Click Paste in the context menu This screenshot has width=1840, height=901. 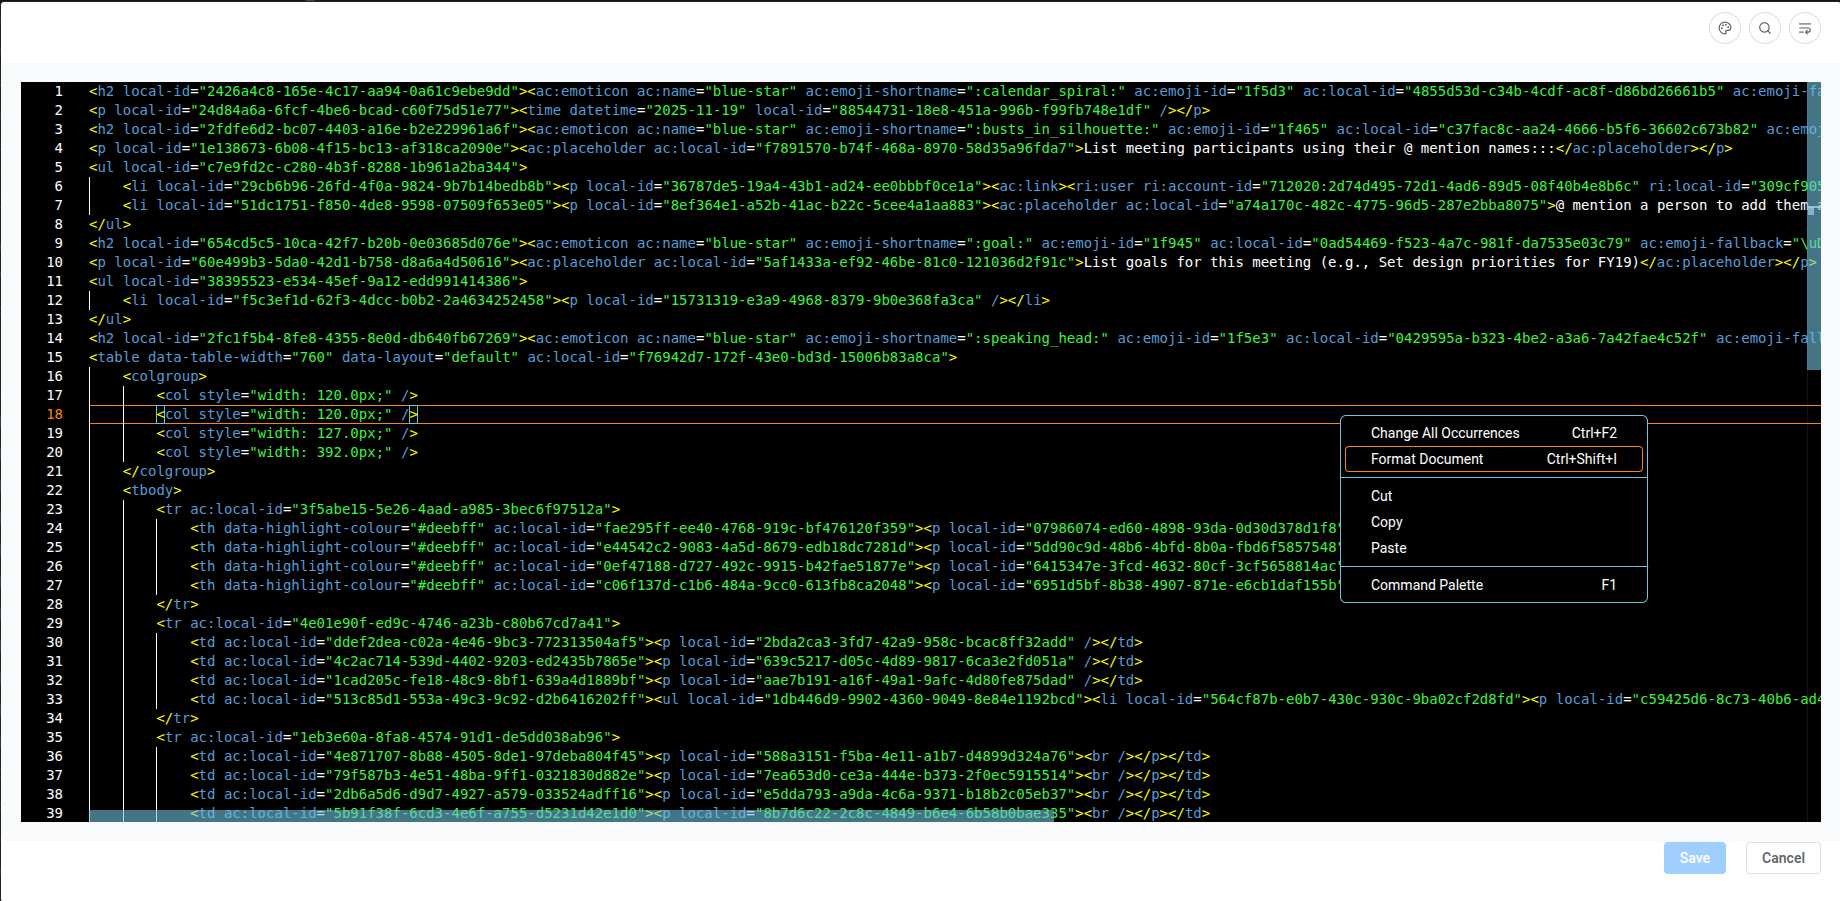coord(1388,548)
